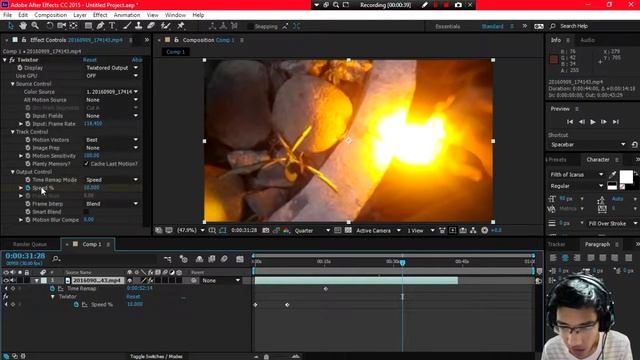
Task: Switch to the Character panel tab
Action: (598, 160)
